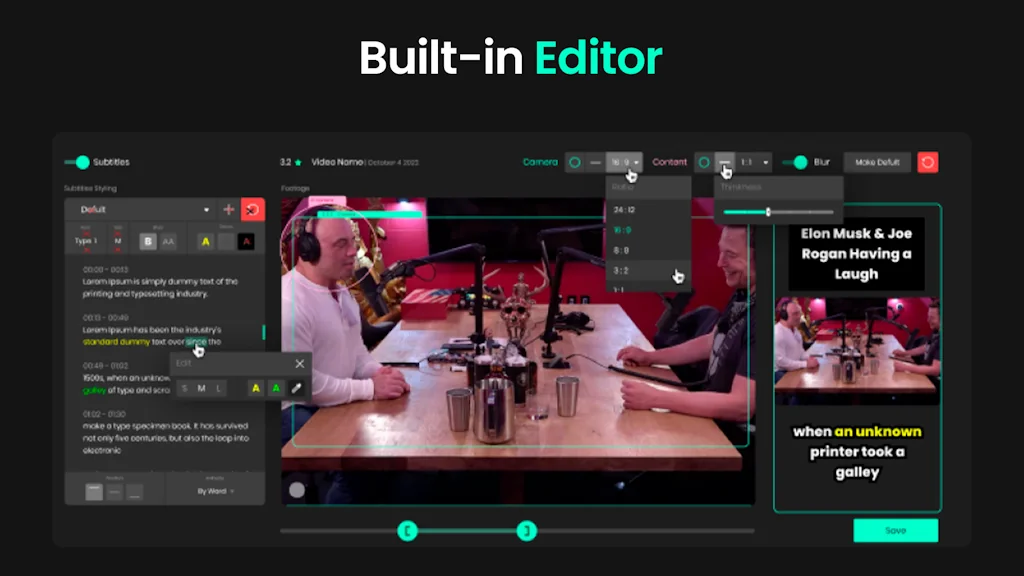
Task: Toggle bold formatting in subtitle styling
Action: [148, 242]
